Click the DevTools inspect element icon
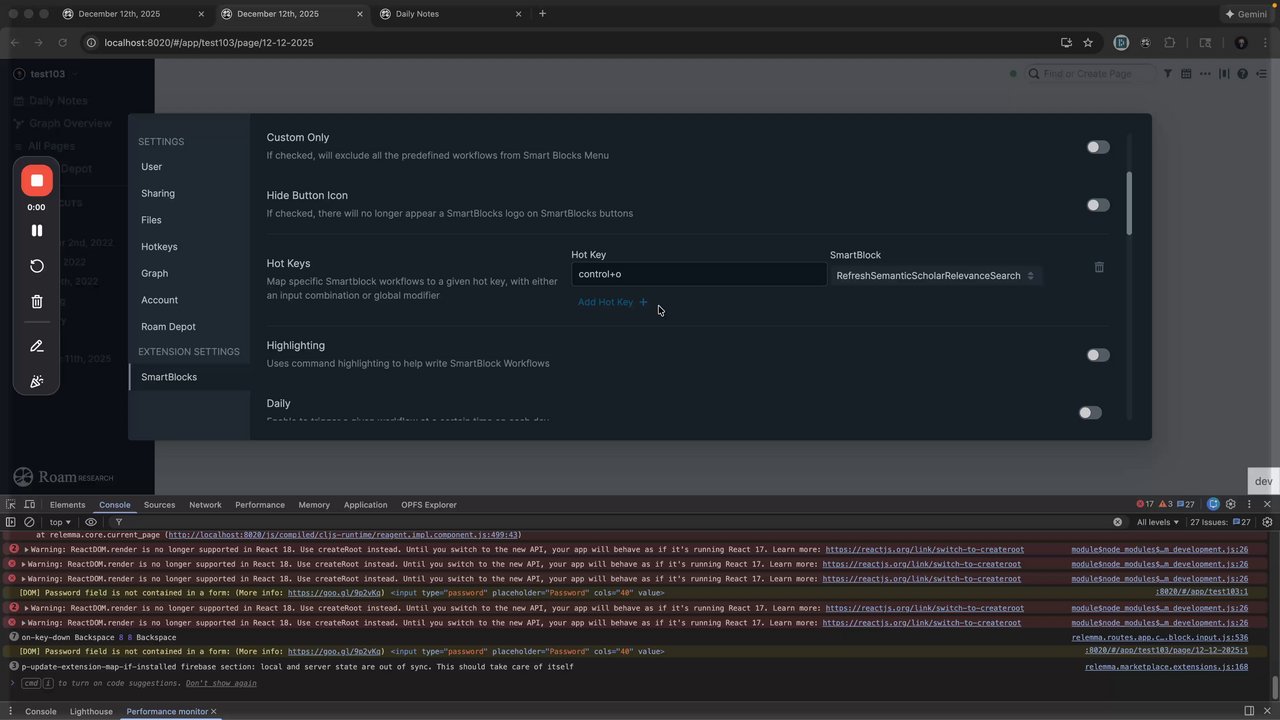 [11, 505]
